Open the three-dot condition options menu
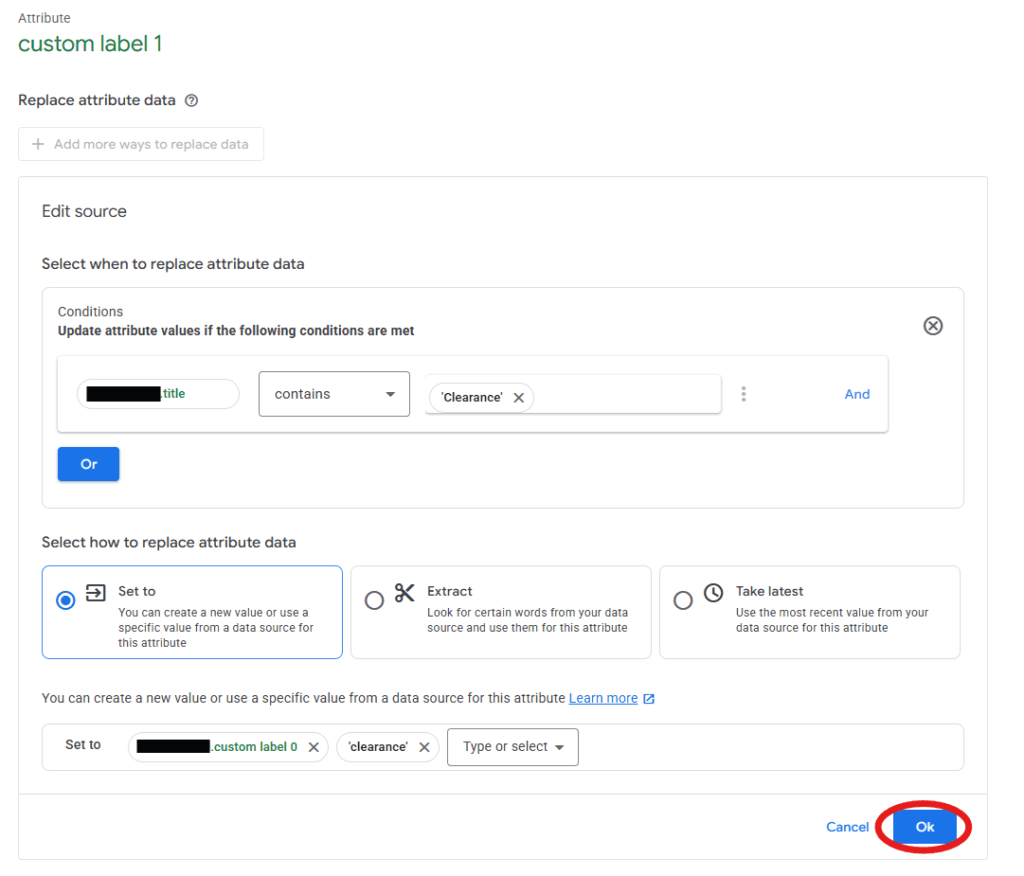1024x876 pixels. (743, 394)
